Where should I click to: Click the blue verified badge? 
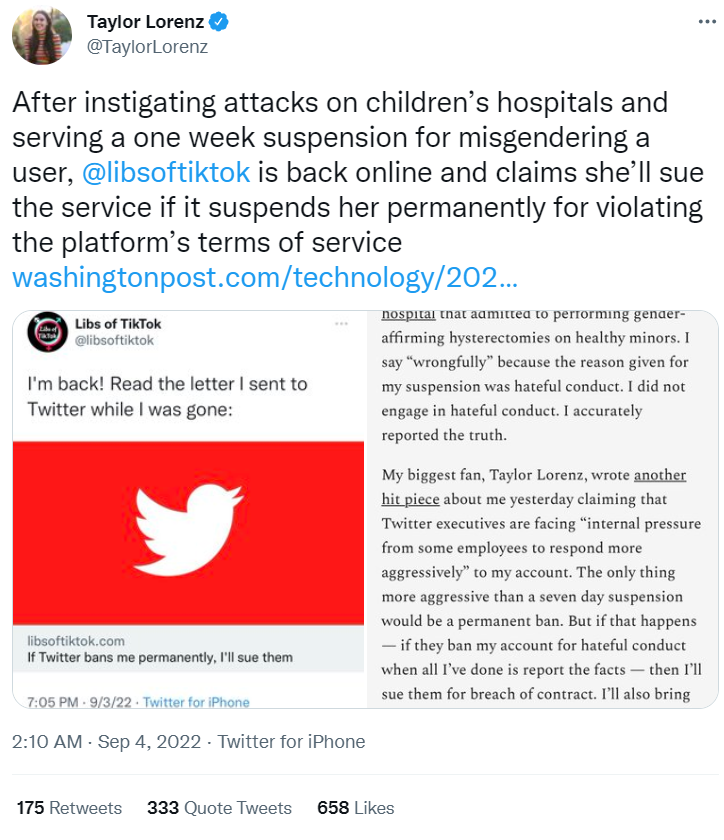219,22
